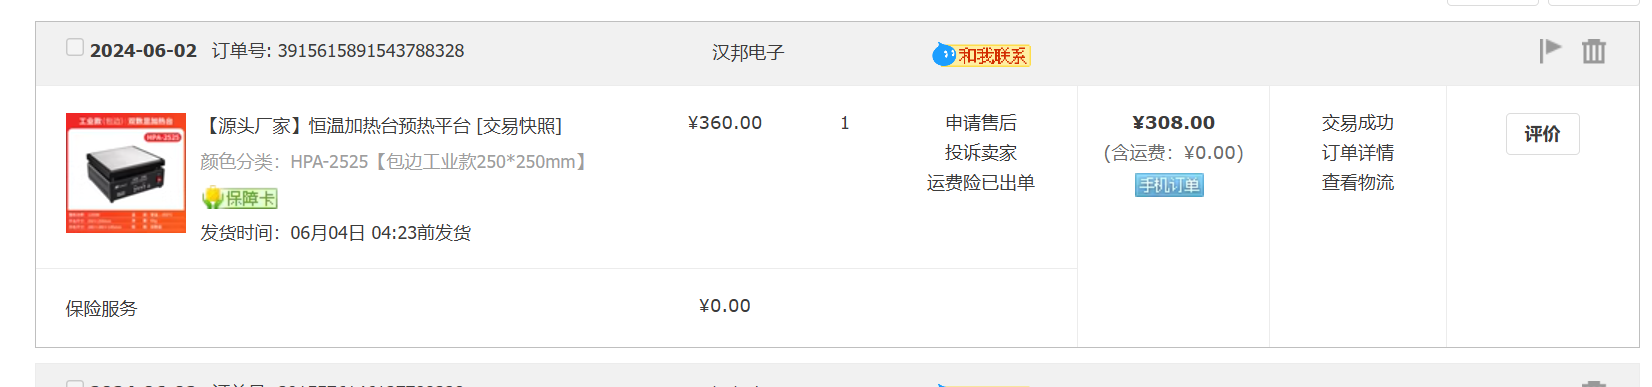Tick the checkbox for order dated 2024-06-02
Screen dimensions: 1652x387
75,47
